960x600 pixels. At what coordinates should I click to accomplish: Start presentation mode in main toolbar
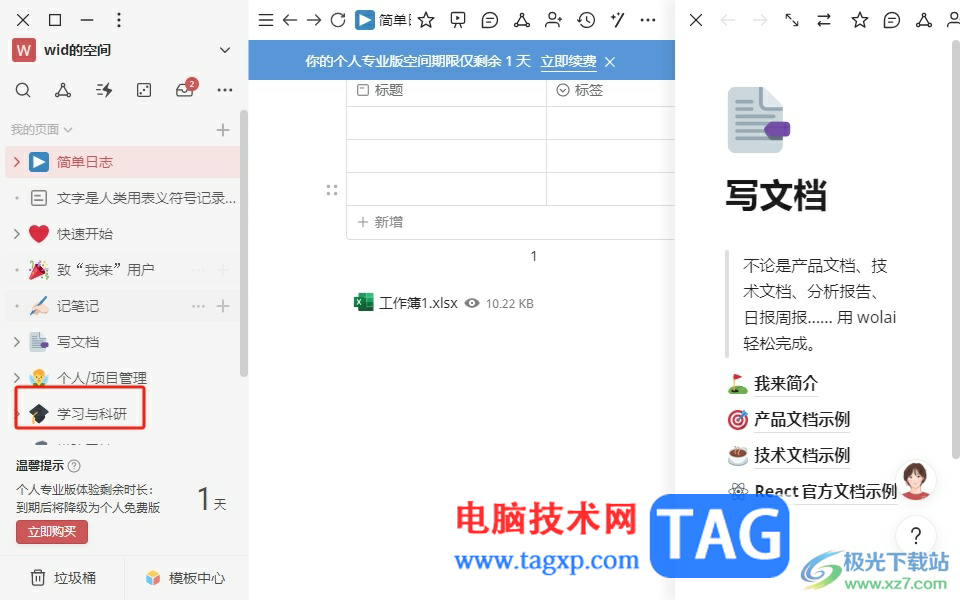tap(457, 20)
